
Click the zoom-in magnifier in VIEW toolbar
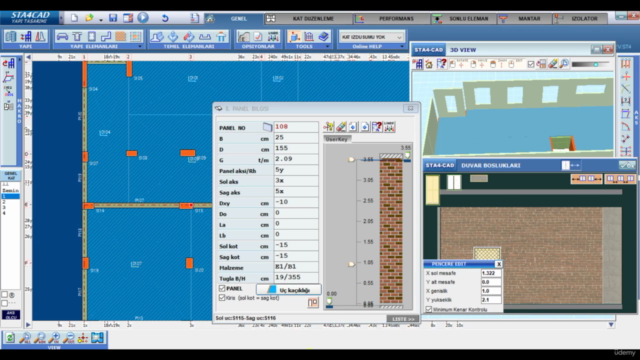tap(54, 338)
